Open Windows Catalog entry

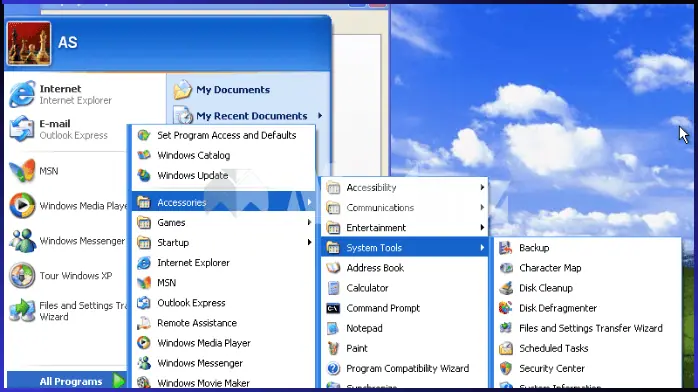coord(224,155)
